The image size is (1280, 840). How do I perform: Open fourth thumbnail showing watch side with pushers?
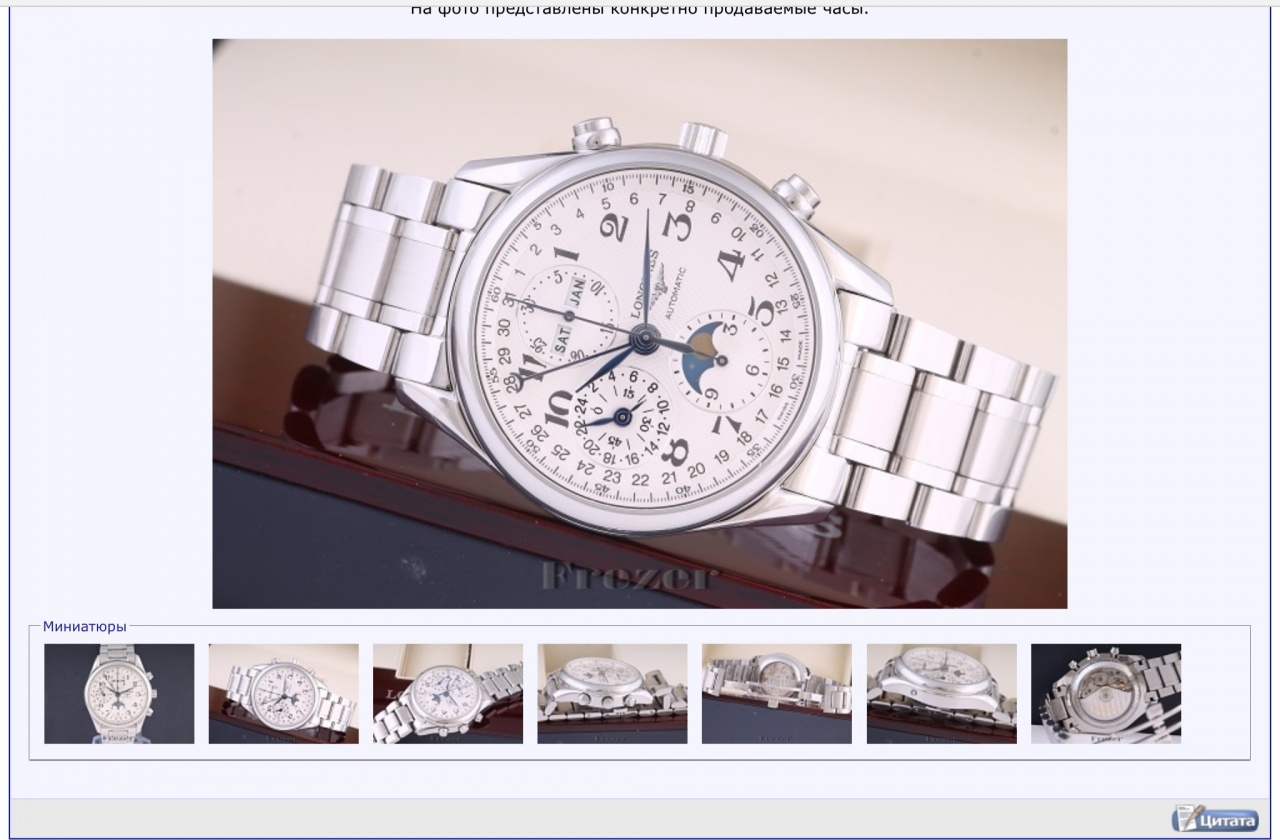pyautogui.click(x=612, y=693)
